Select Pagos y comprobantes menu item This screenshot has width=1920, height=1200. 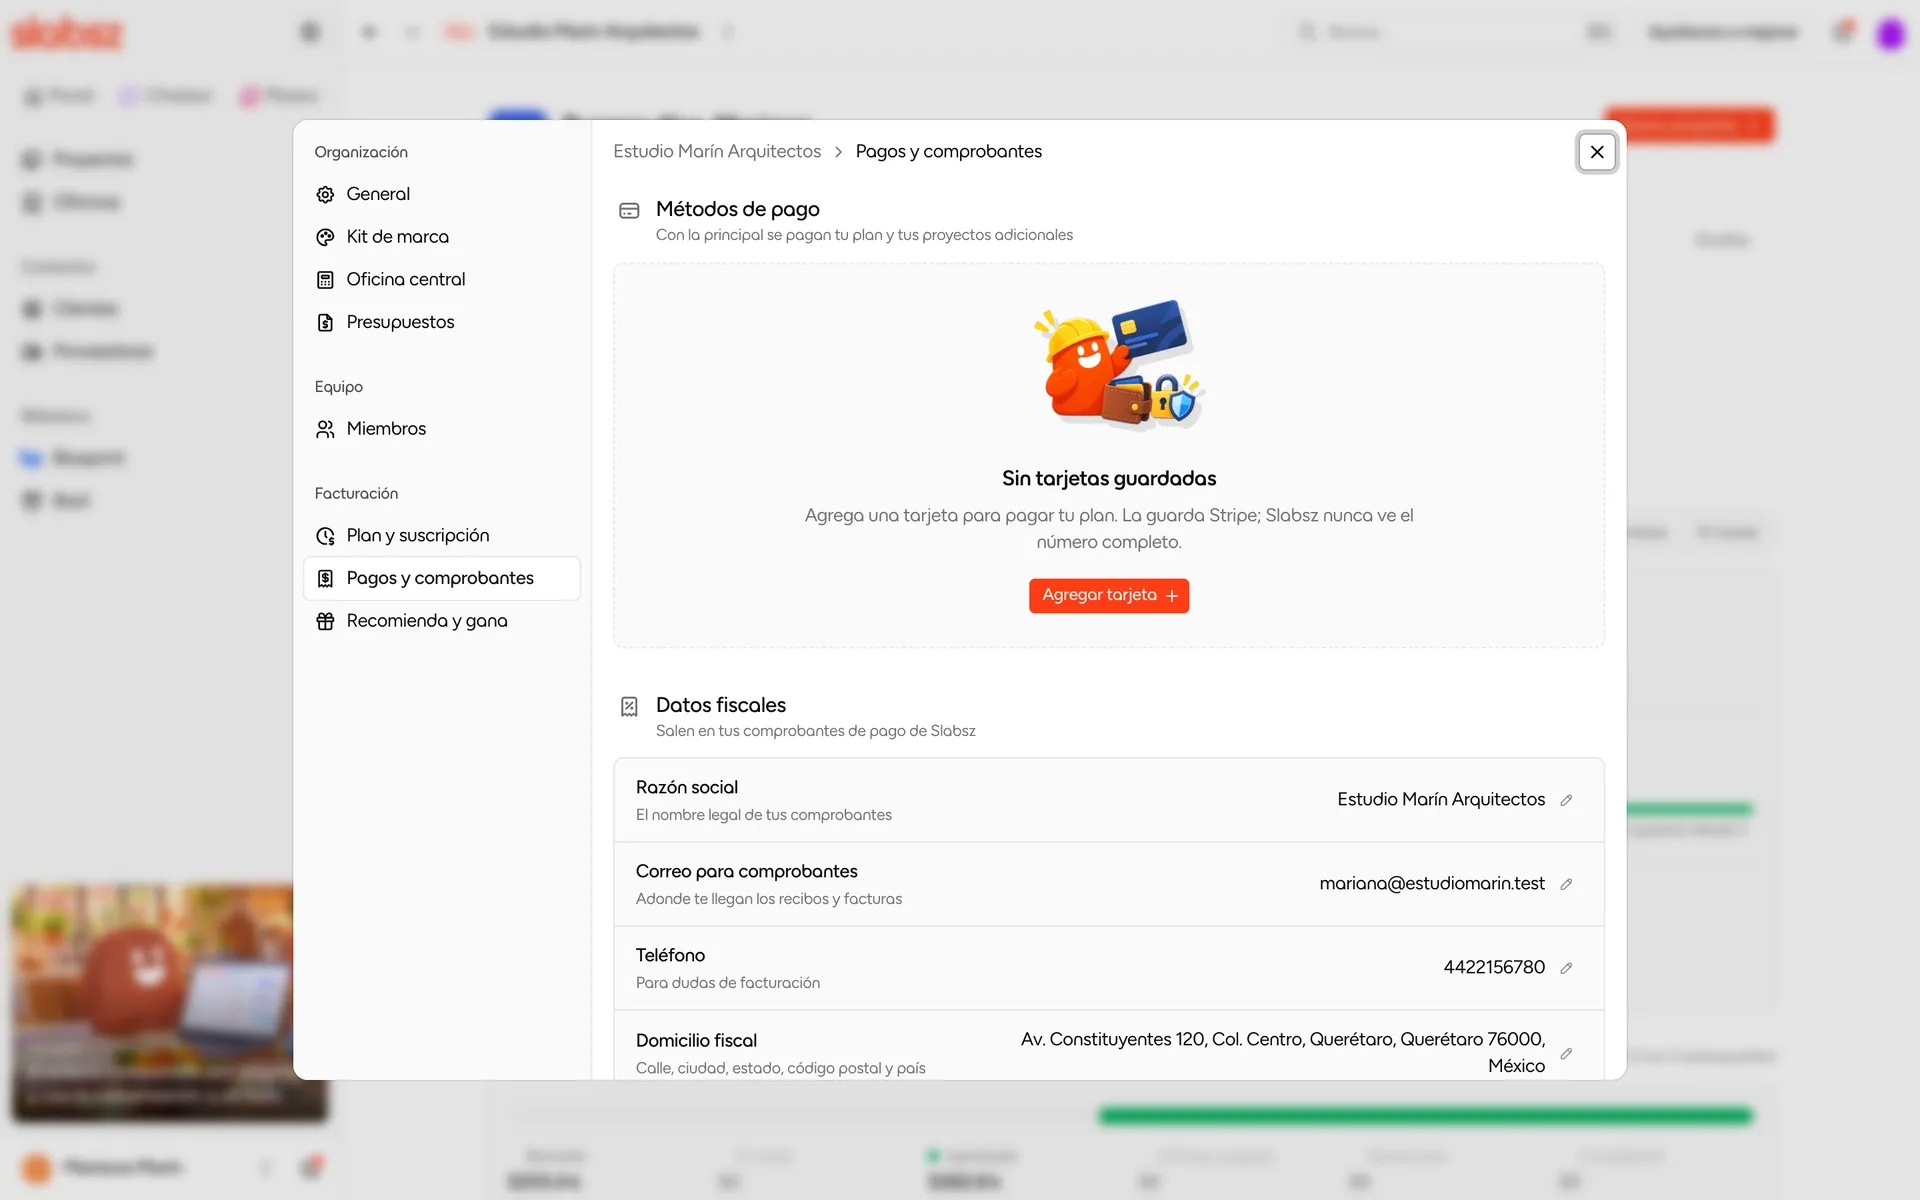(x=441, y=578)
